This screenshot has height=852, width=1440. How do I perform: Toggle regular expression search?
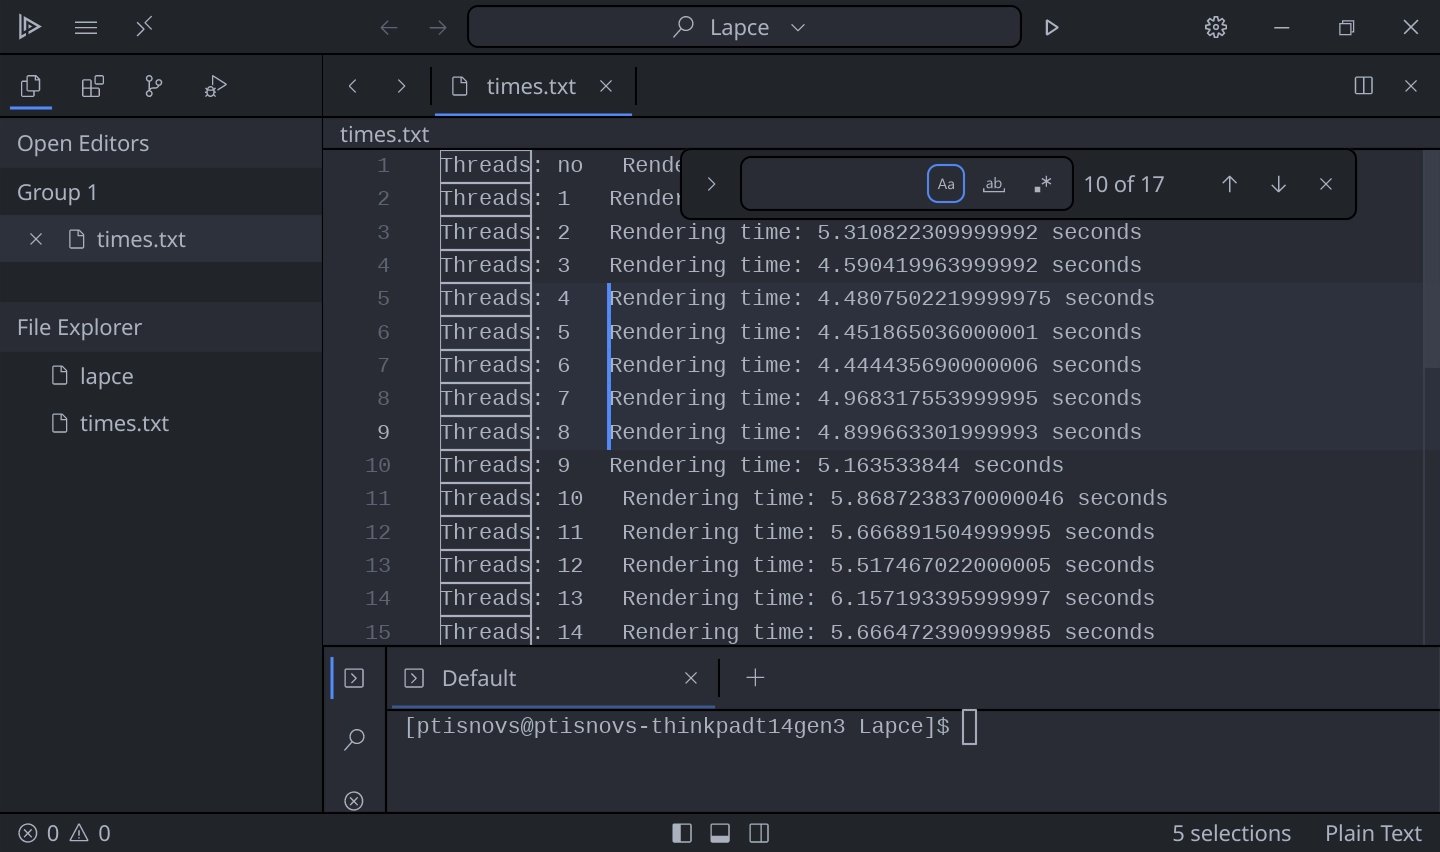[1042, 184]
